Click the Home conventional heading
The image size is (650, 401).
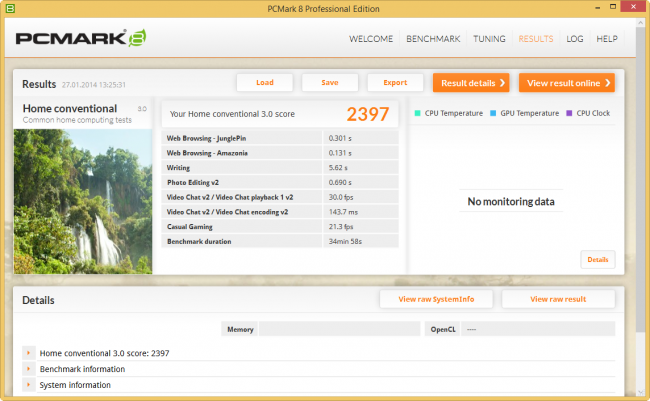click(70, 108)
